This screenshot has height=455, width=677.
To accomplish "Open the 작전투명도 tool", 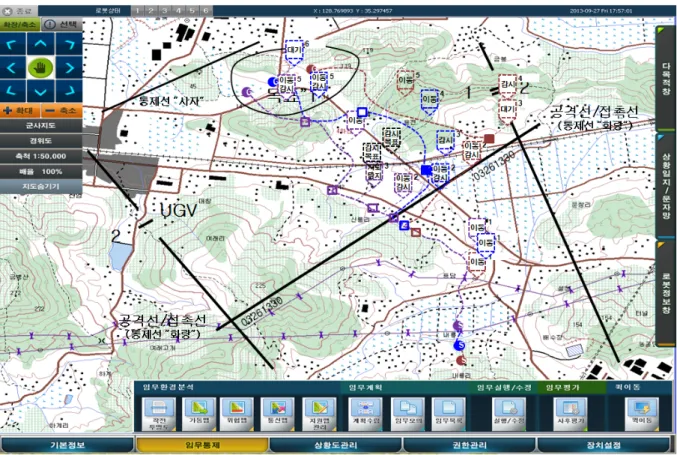I will pos(158,414).
